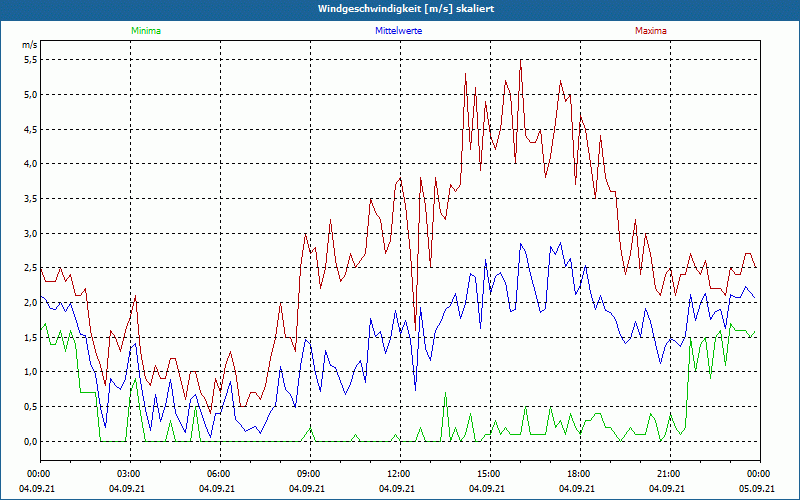
Task: Click the "21:00" time label
Action: point(669,474)
